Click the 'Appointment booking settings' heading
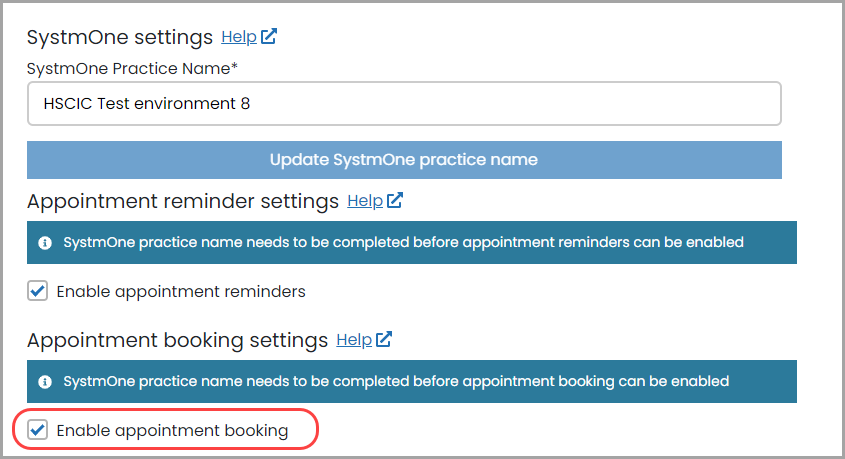The height and width of the screenshot is (459, 845). 177,340
